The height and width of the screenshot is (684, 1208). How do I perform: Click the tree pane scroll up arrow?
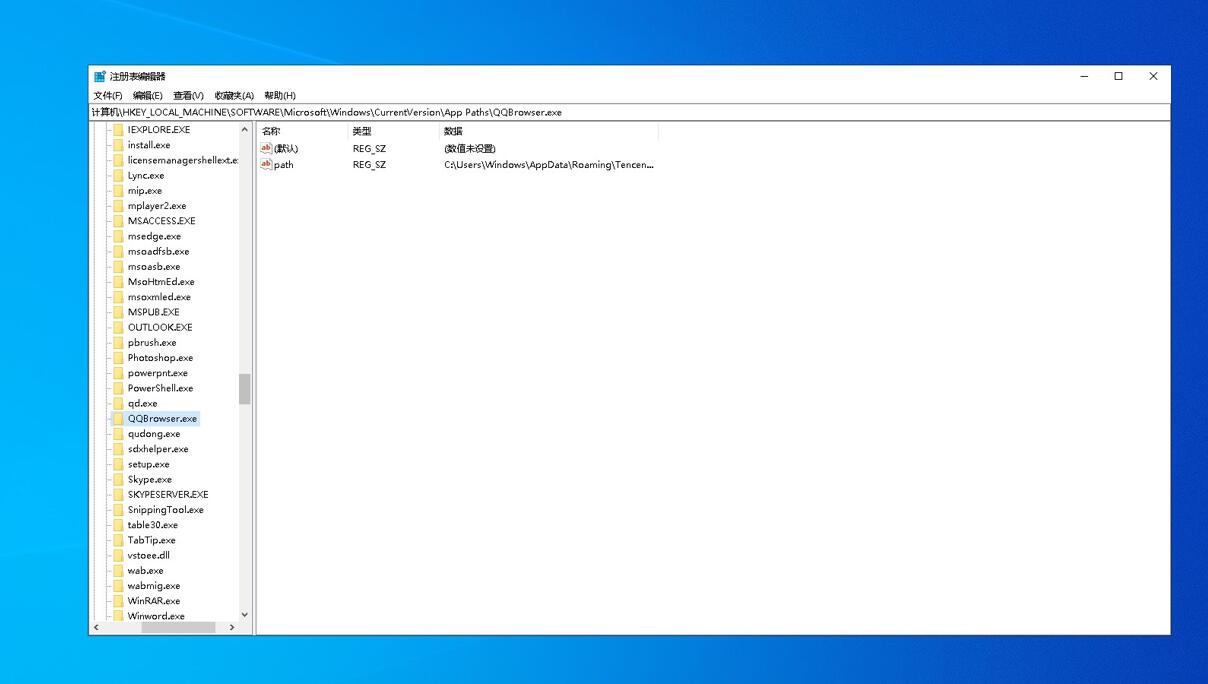coord(244,130)
